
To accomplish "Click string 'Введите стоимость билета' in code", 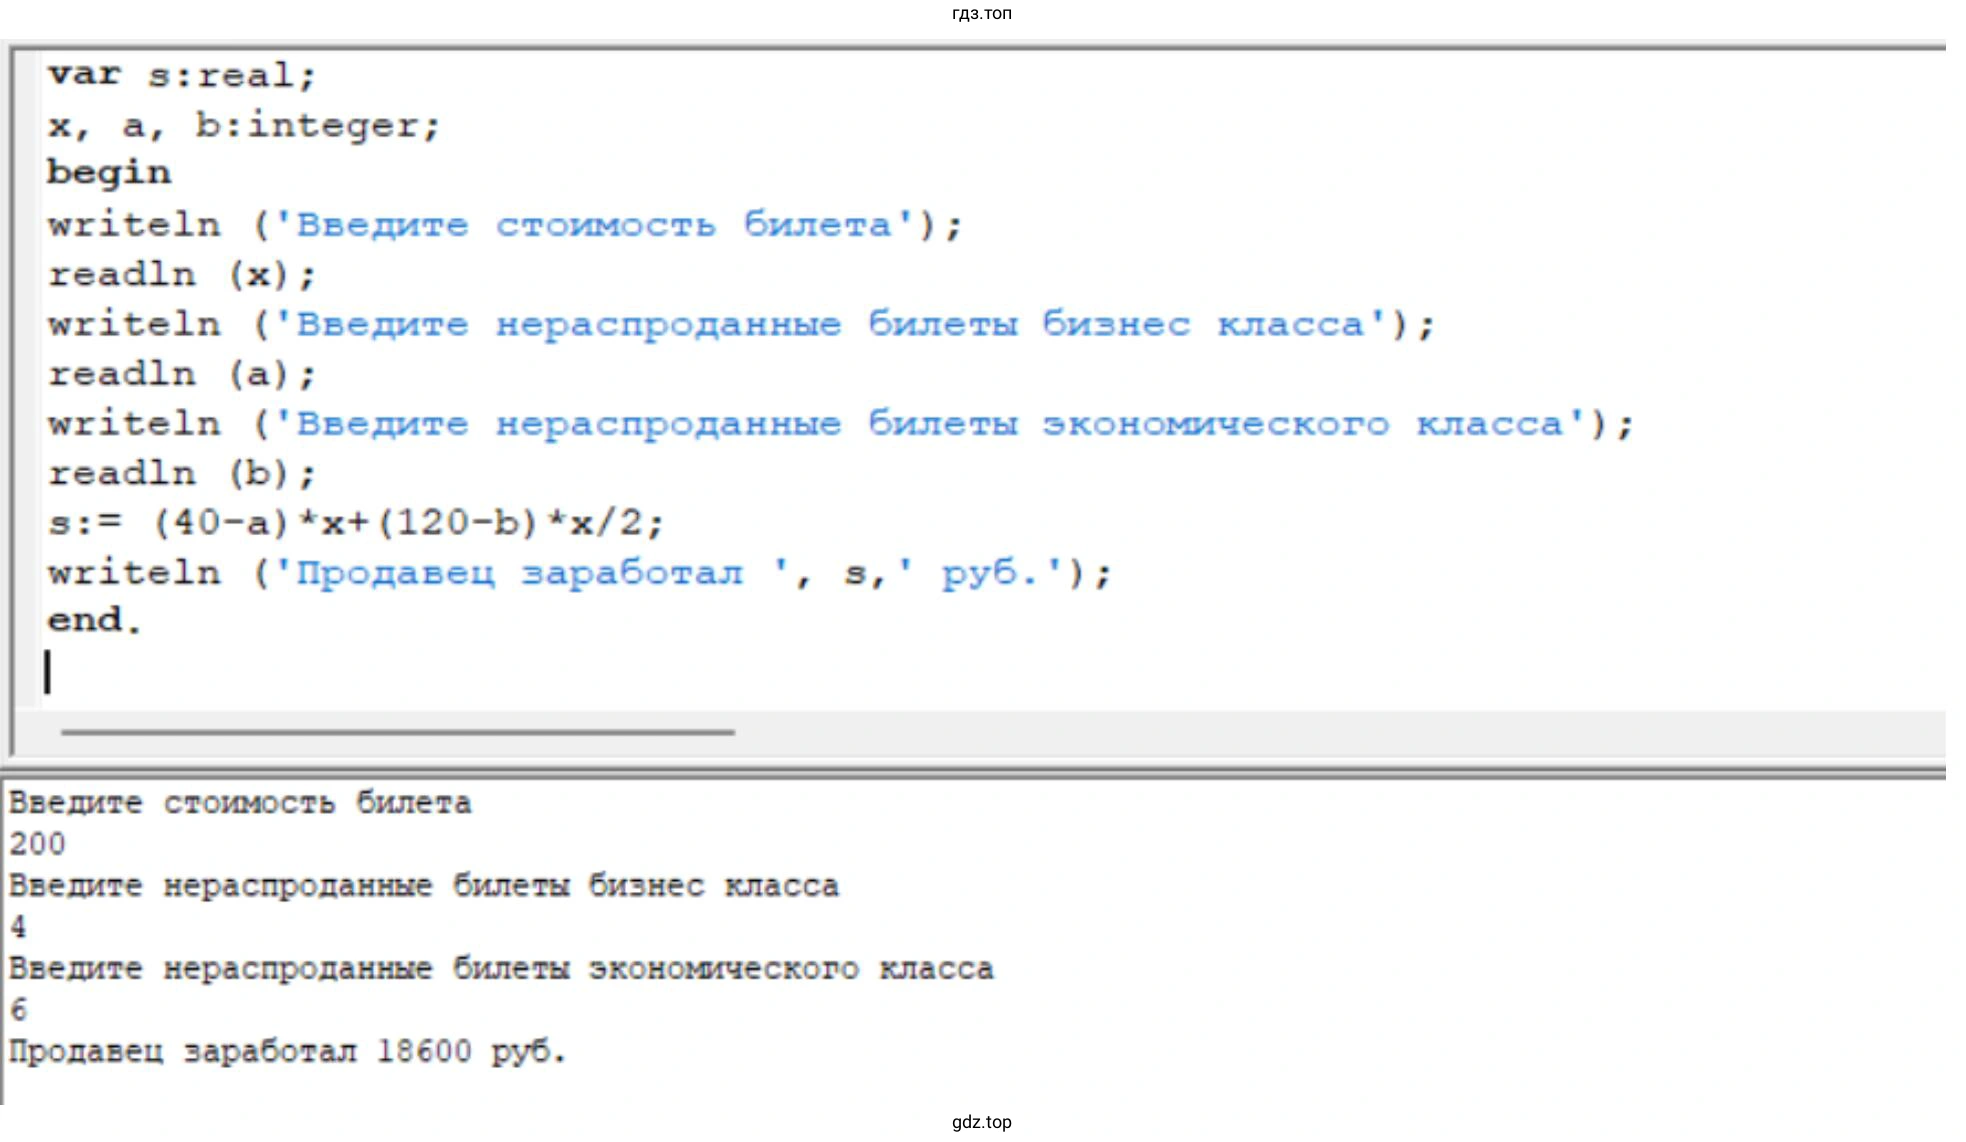I will point(594,225).
